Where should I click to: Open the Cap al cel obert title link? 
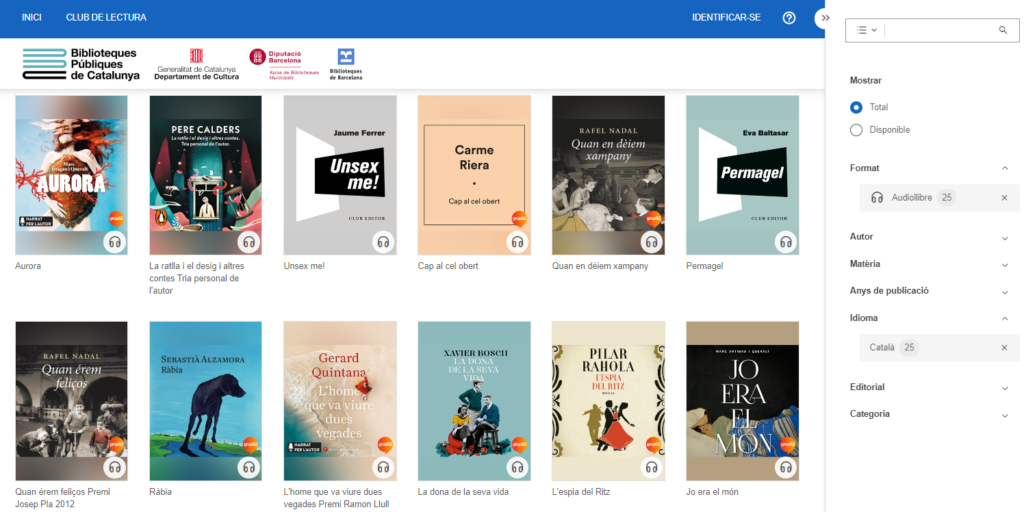coord(448,266)
